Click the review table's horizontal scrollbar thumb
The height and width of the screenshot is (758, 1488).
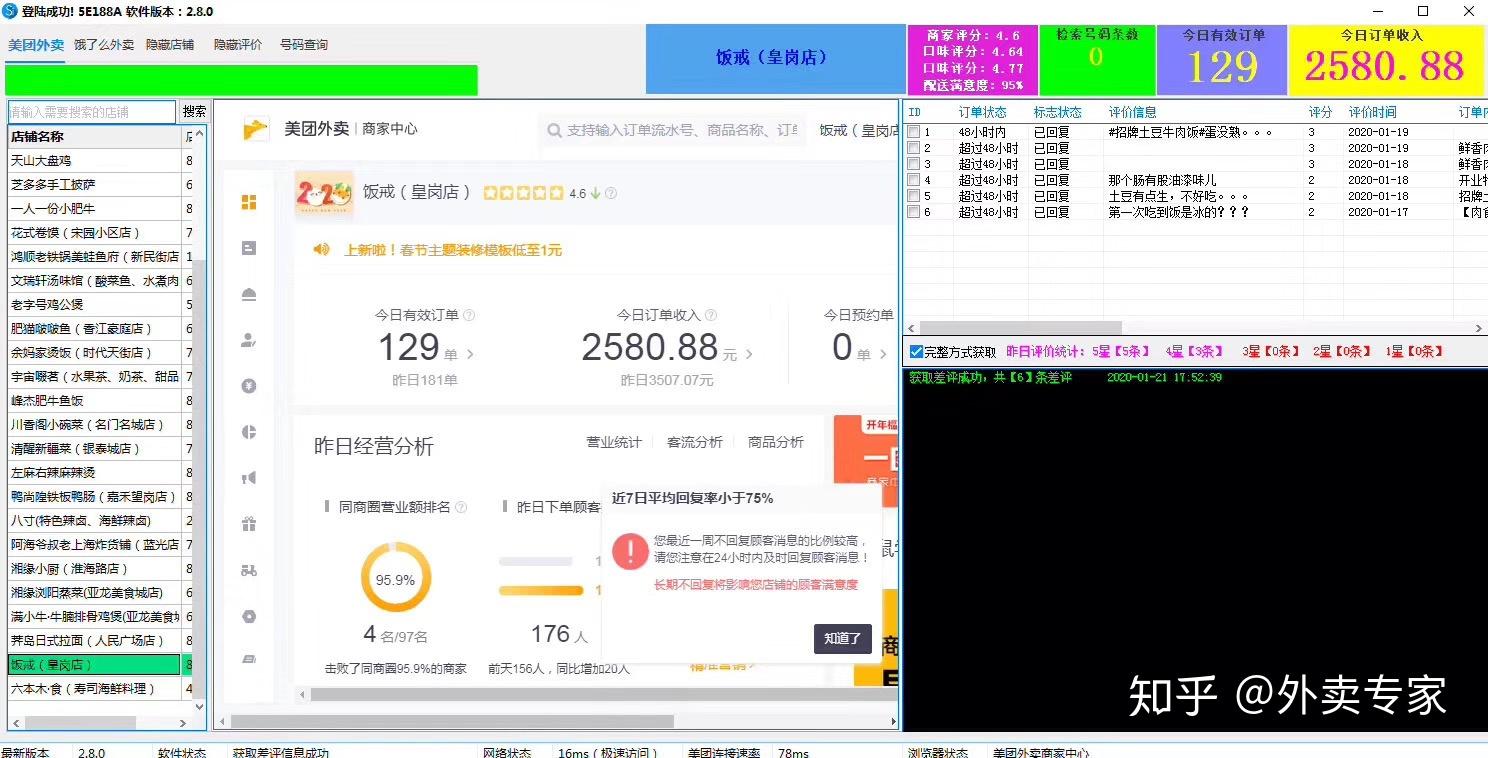click(1020, 328)
